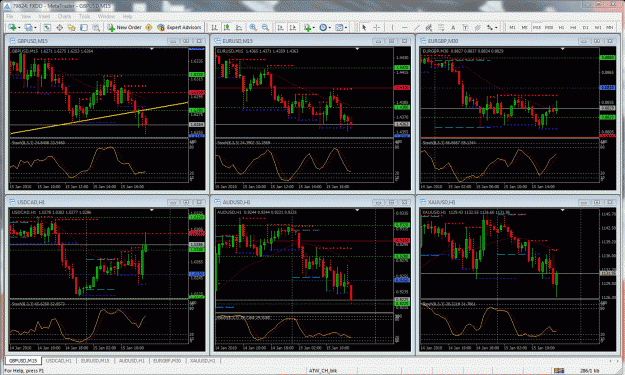Show the Market Watch window
This screenshot has width=625, height=375.
[x=47, y=27]
